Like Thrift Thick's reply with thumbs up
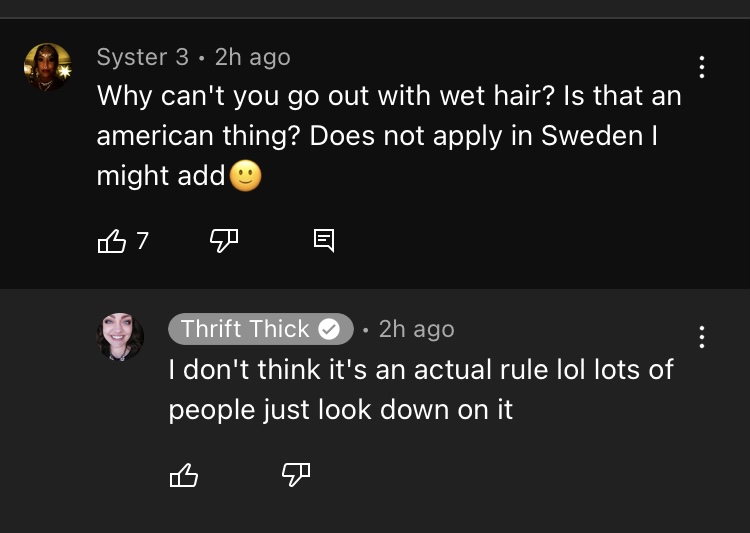The width and height of the screenshot is (750, 533). click(x=184, y=475)
